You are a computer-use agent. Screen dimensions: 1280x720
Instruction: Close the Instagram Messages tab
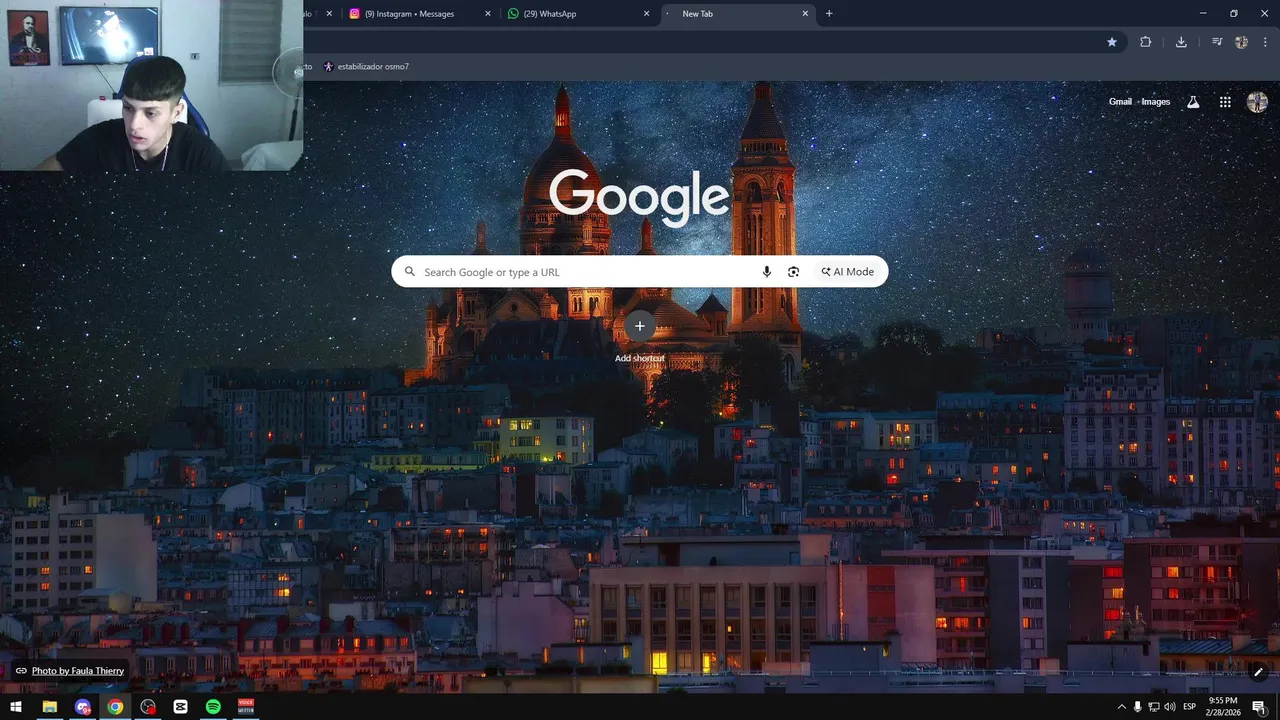tap(488, 14)
